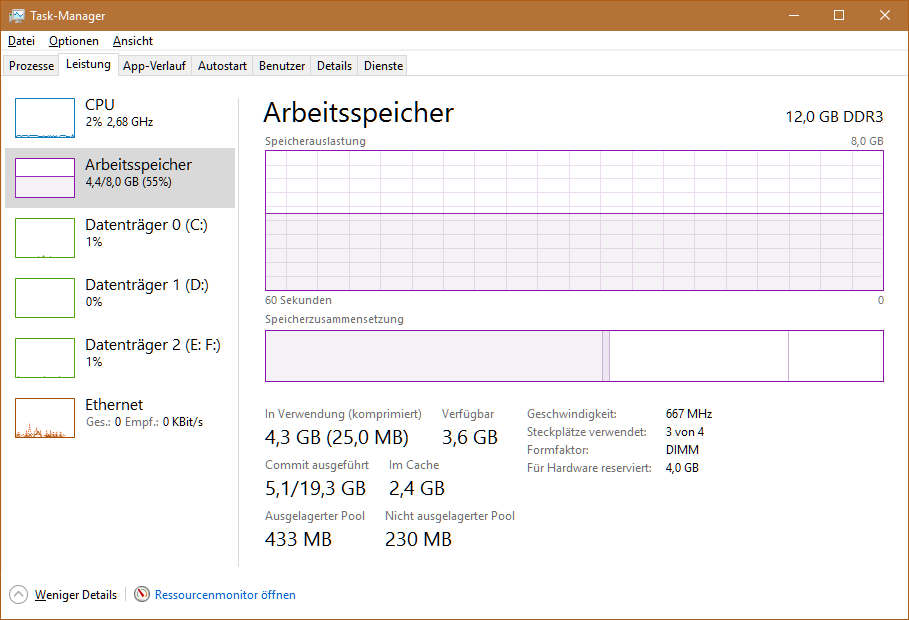Open the Datei menu
Viewport: 909px width, 620px height.
pos(21,41)
